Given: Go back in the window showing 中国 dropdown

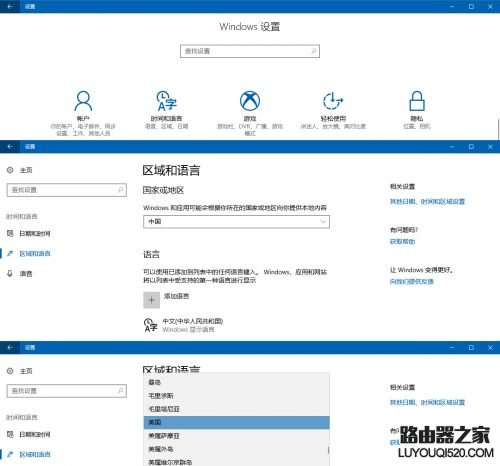Looking at the screenshot, I should point(10,146).
